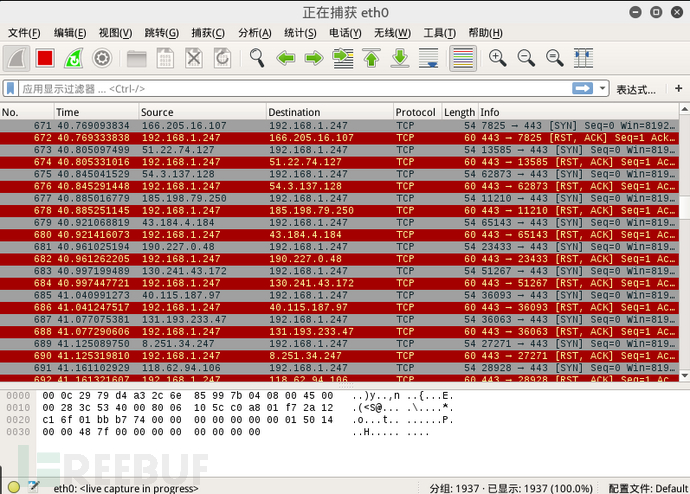Sort by the Time column header
The image size is (690, 494).
click(96, 112)
